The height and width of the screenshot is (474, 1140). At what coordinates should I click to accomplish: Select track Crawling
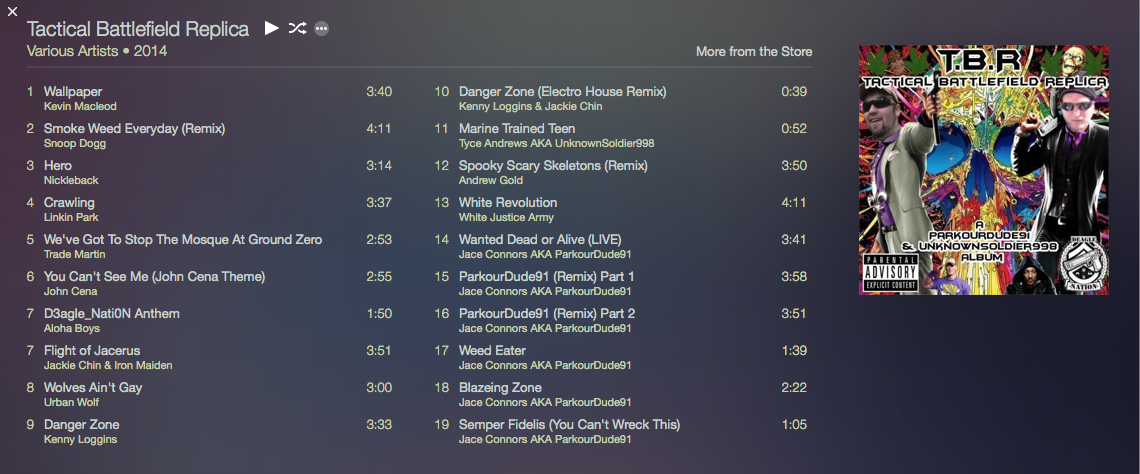(x=69, y=203)
